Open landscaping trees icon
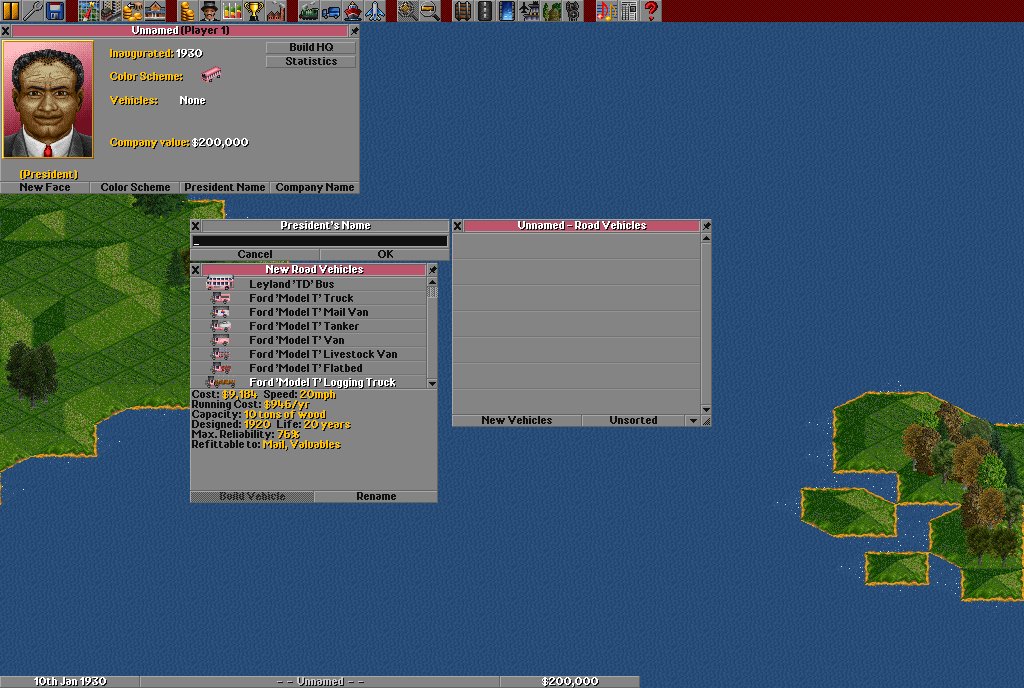This screenshot has width=1024, height=688. 552,10
